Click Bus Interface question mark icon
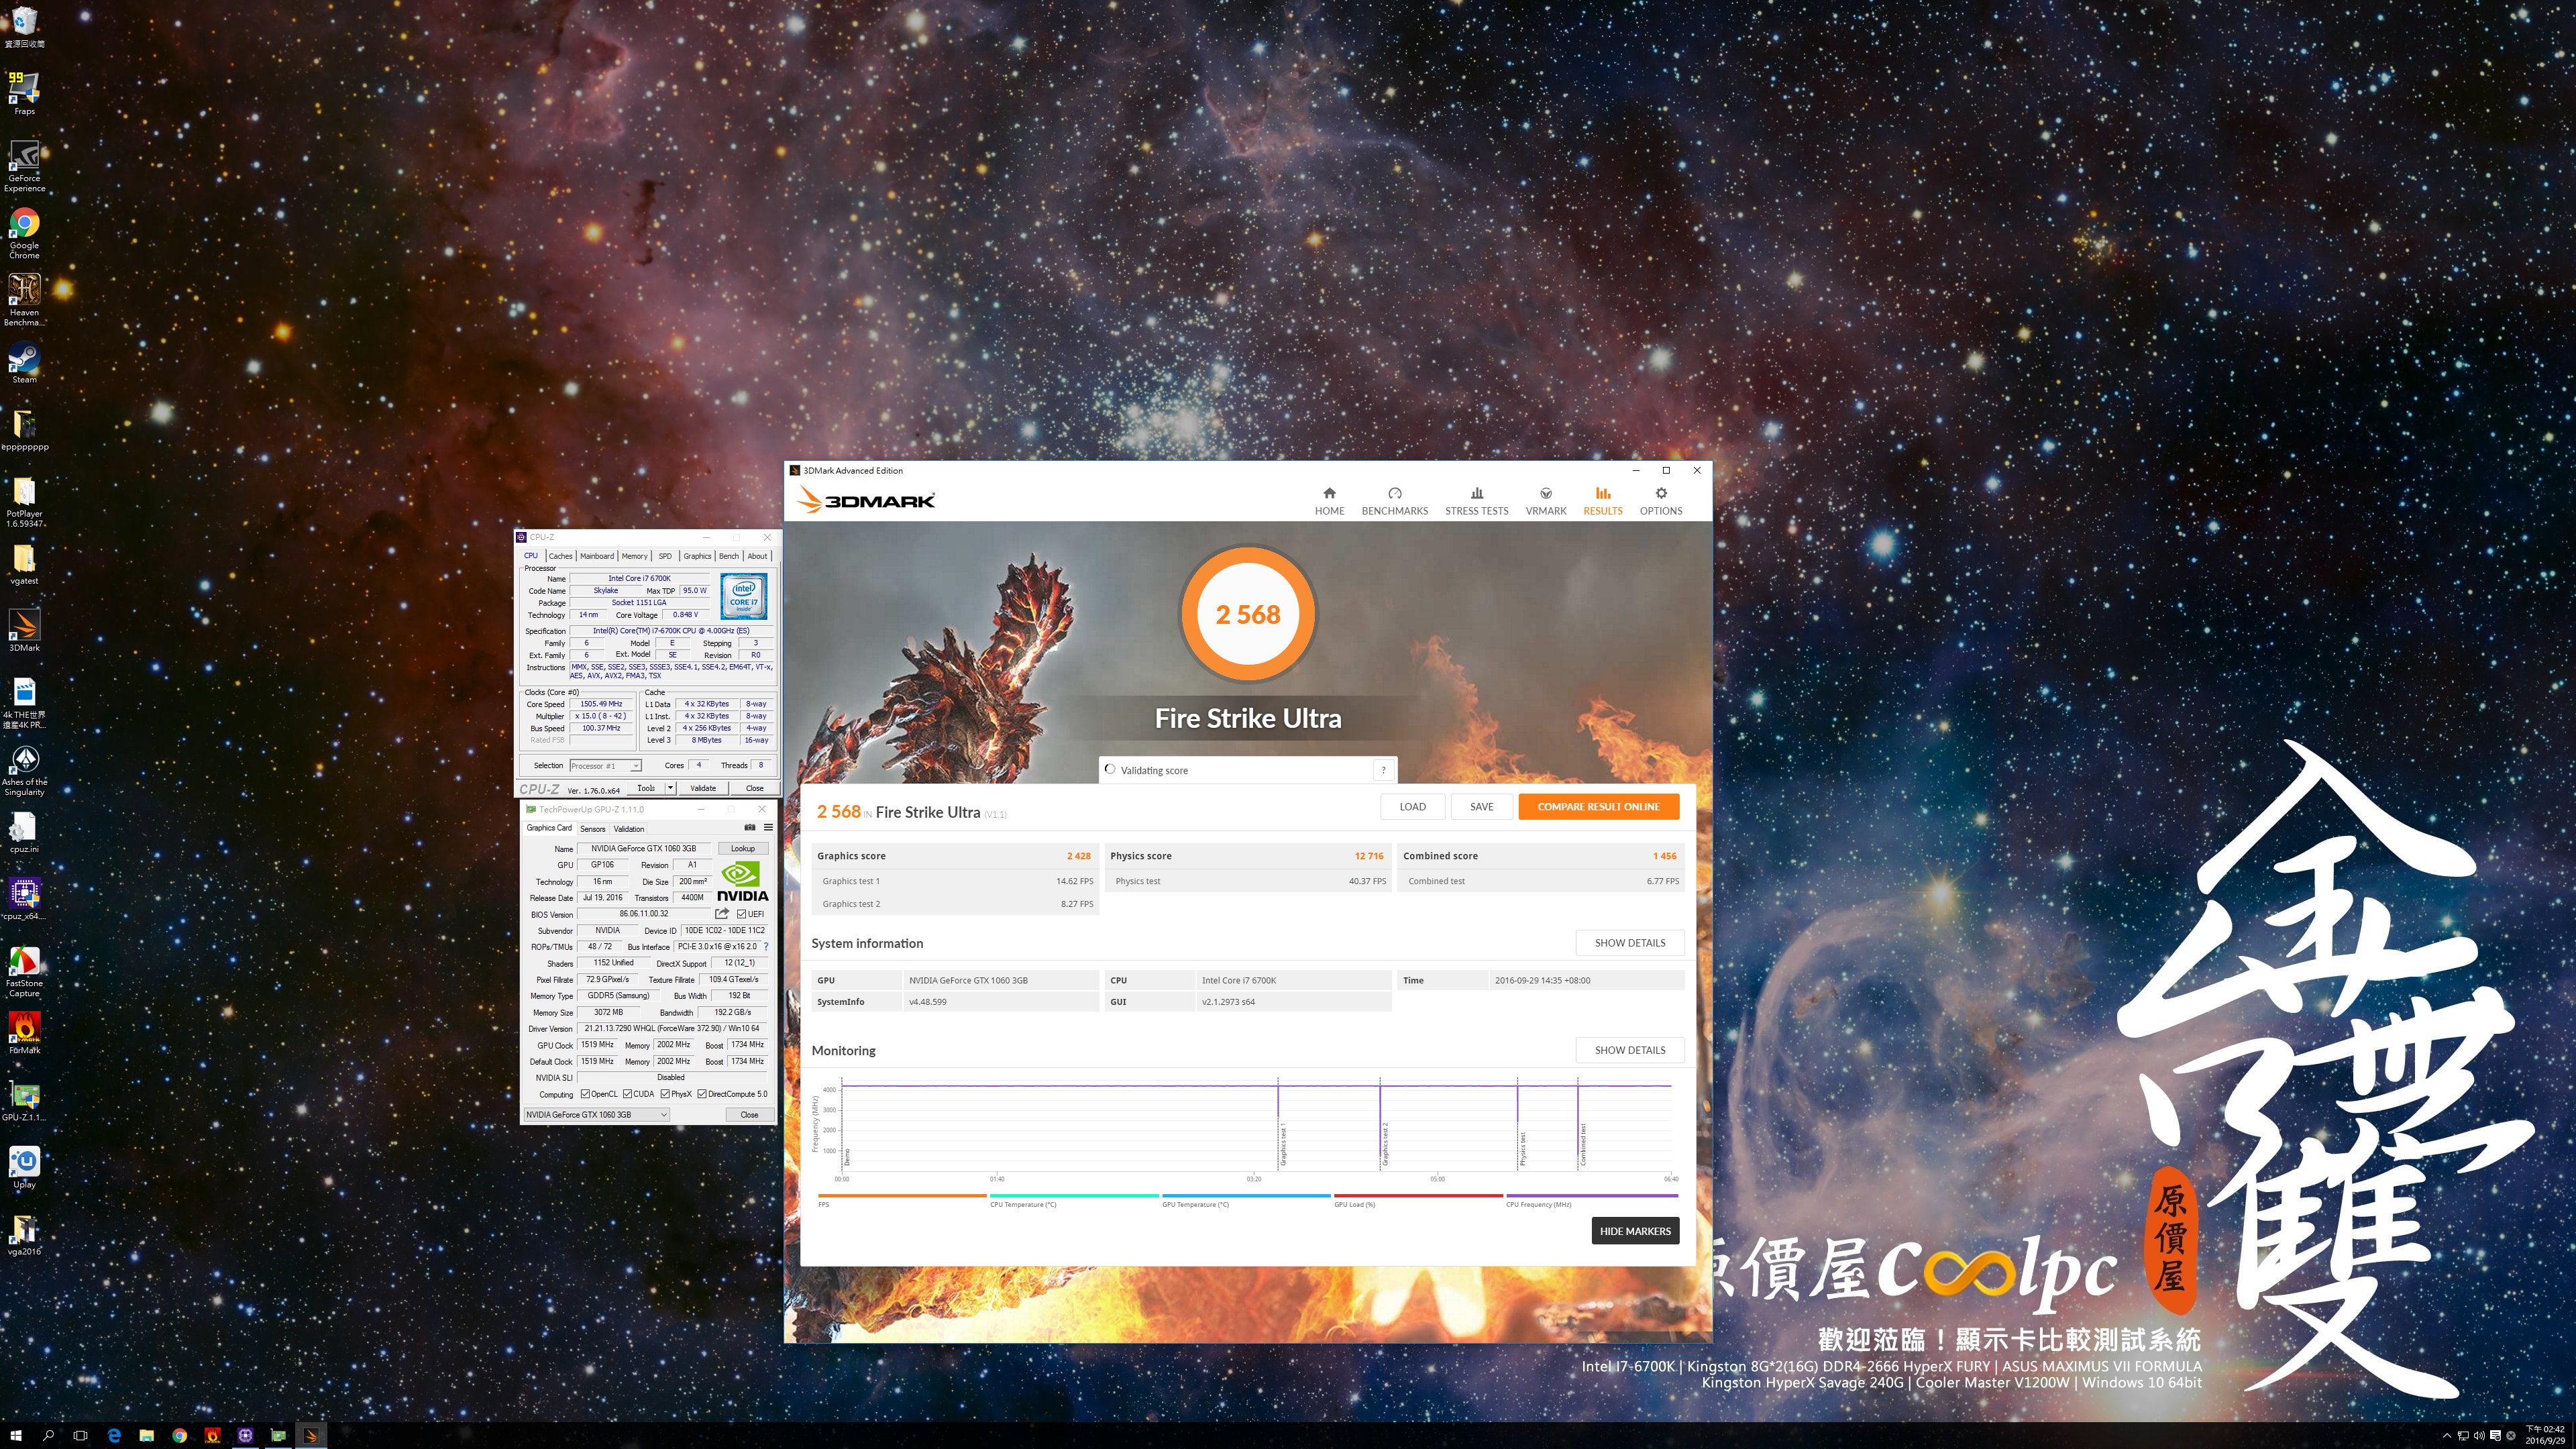2576x1449 pixels. point(766,947)
